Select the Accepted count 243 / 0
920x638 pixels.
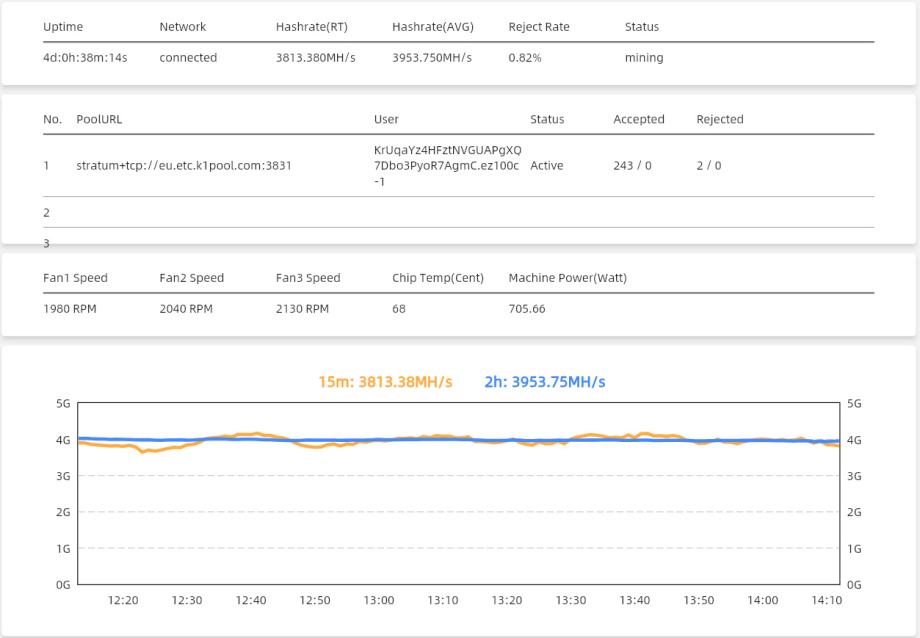pos(632,166)
